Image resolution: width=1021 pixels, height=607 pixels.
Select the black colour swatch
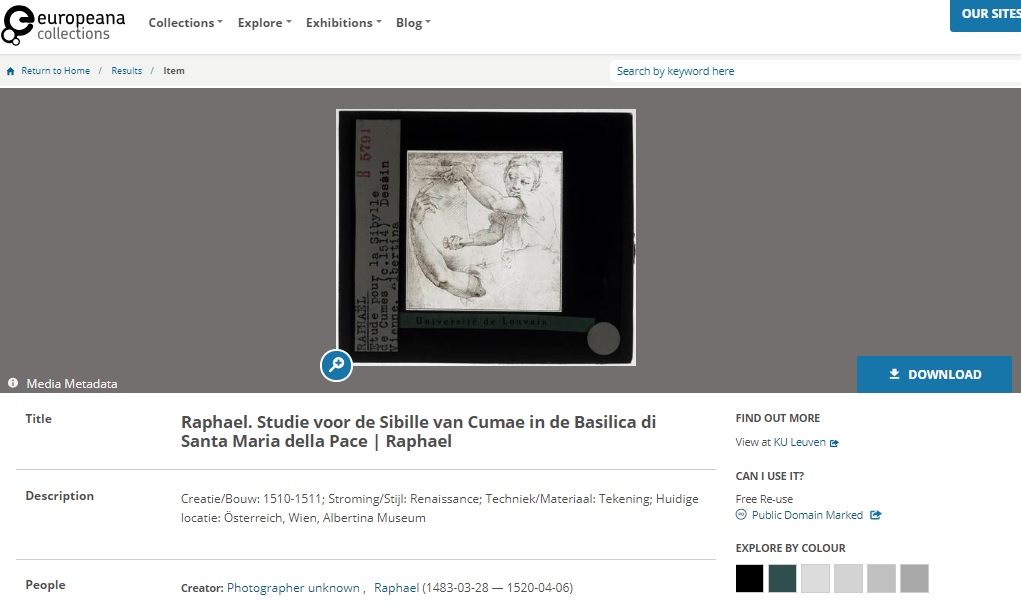coord(749,578)
